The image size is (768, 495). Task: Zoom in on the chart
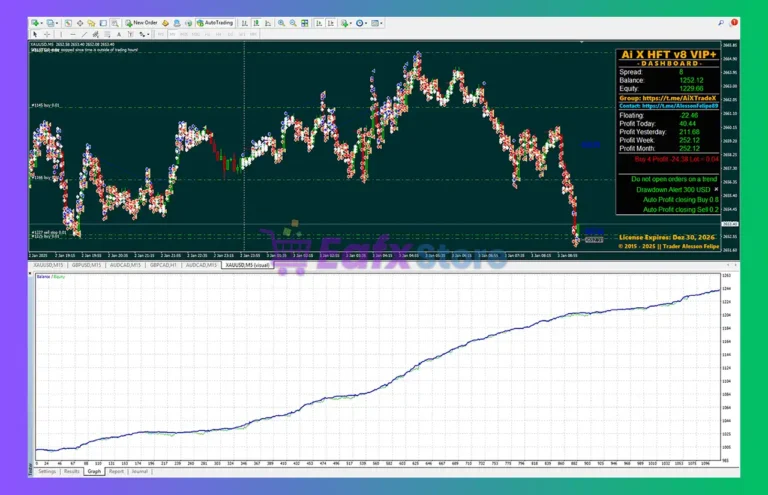pyautogui.click(x=282, y=23)
